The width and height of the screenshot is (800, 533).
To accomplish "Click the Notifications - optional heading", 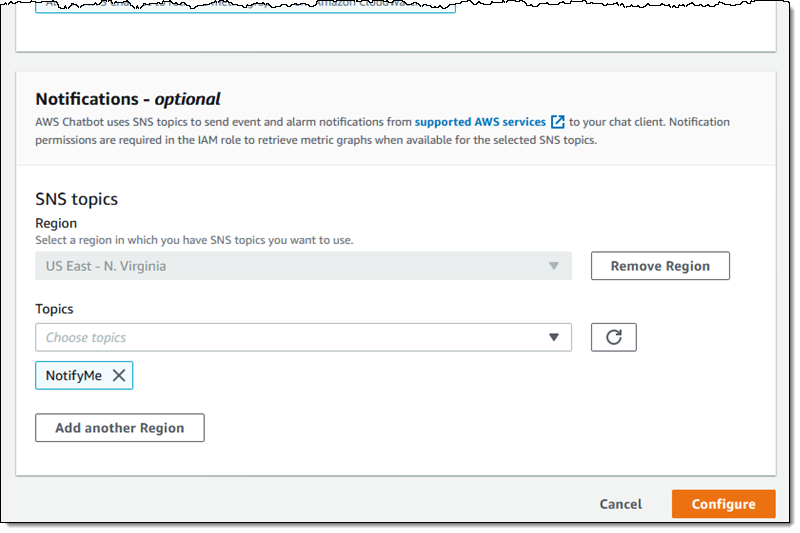I will [x=128, y=99].
